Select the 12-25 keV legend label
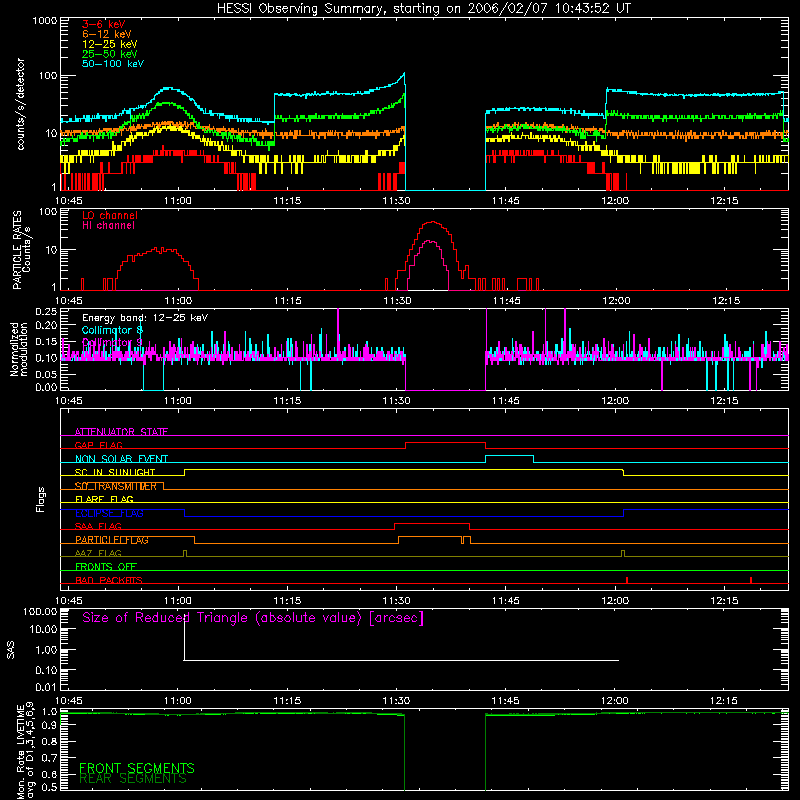Image resolution: width=800 pixels, height=800 pixels. coord(110,44)
